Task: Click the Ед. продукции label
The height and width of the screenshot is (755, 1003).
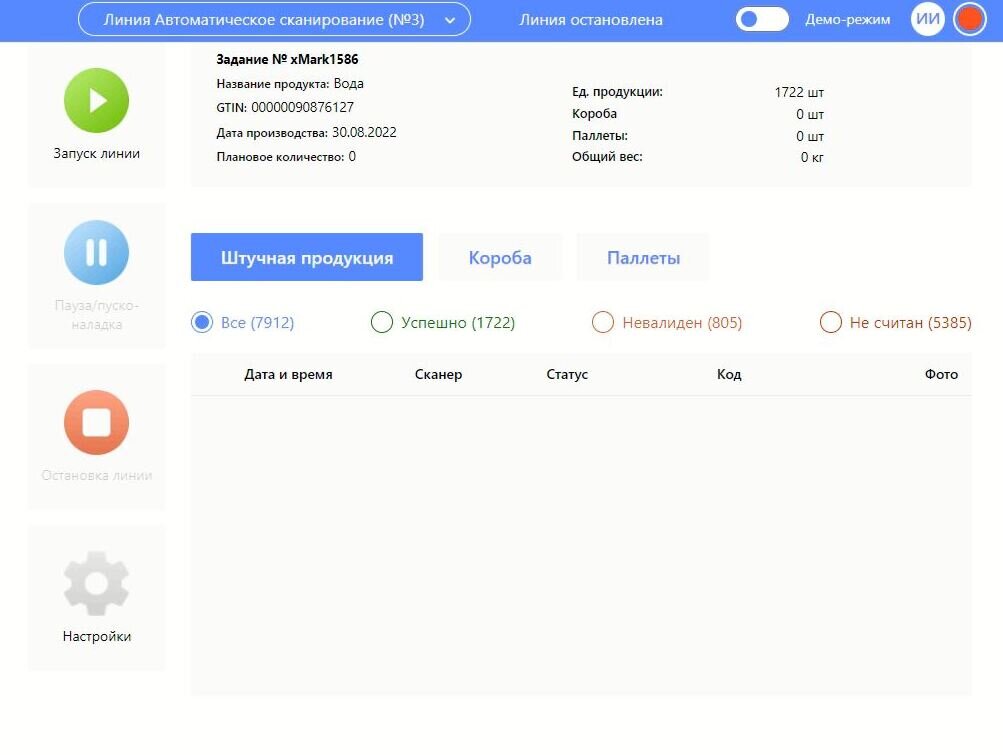Action: click(x=617, y=91)
